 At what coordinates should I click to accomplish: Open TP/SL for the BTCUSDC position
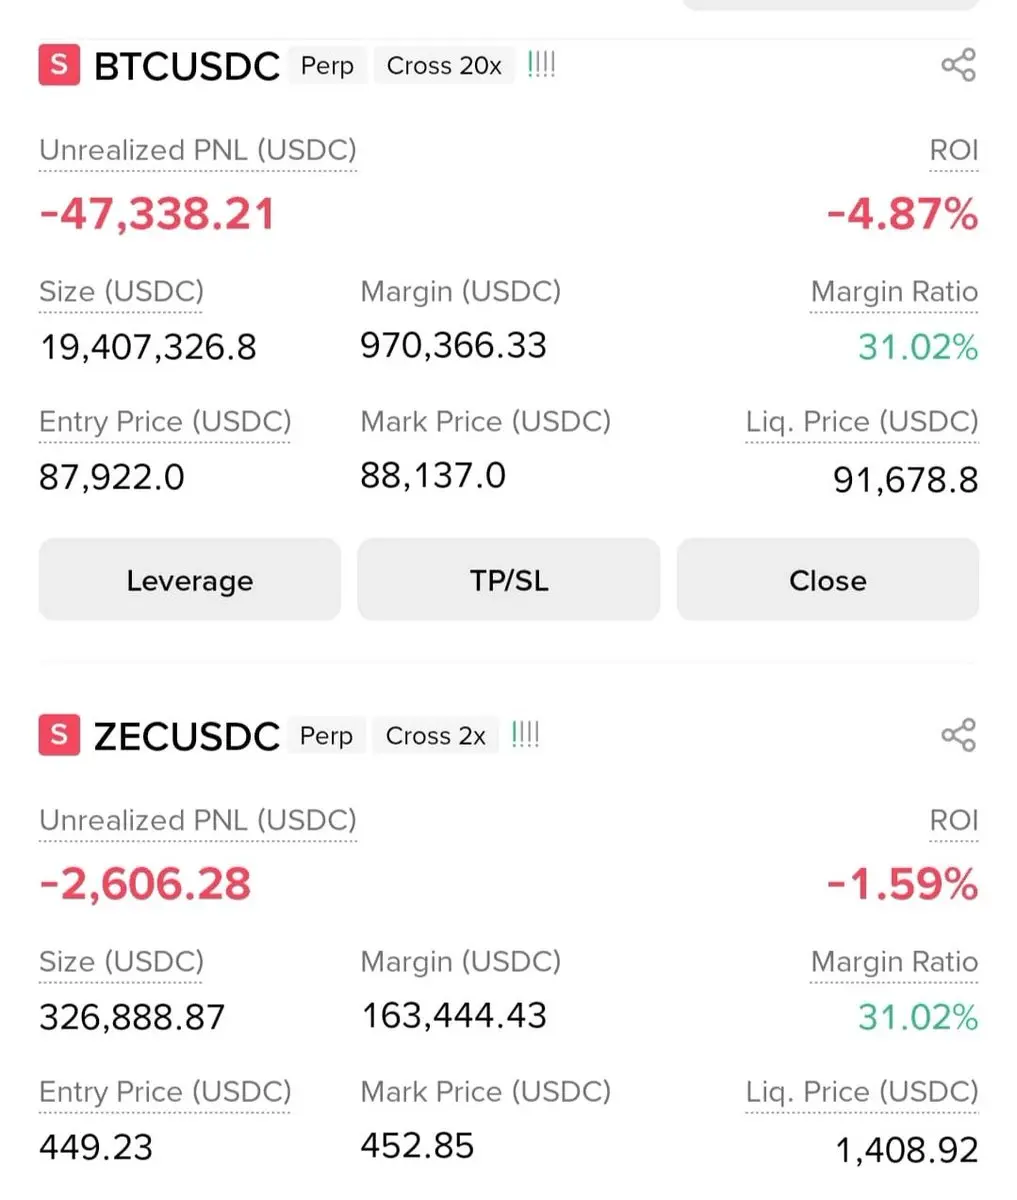point(508,580)
